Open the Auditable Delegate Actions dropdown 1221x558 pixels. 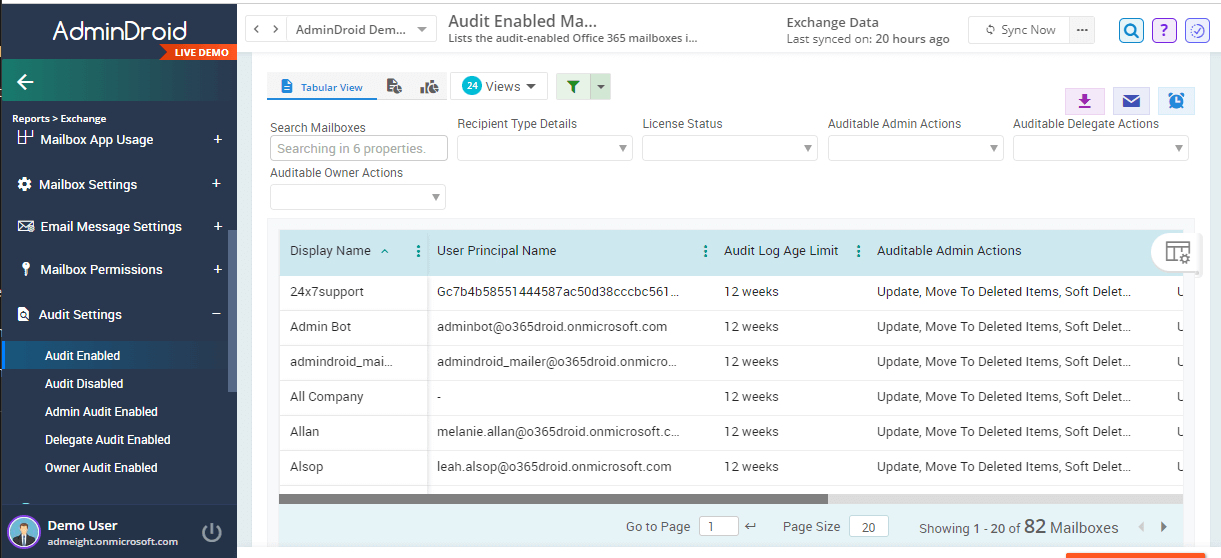1101,148
